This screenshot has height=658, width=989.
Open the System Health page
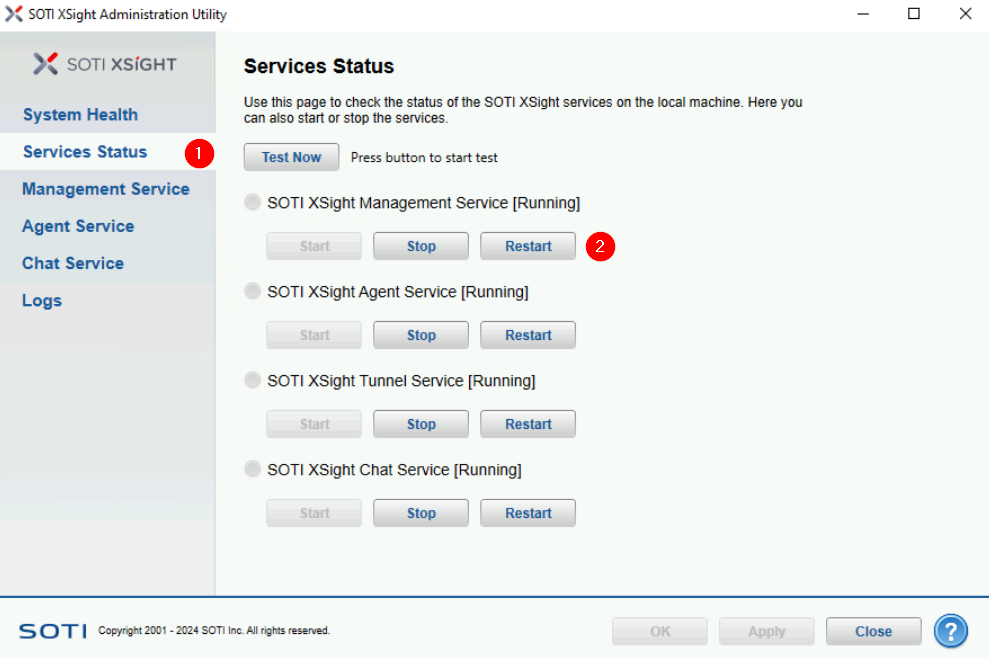(80, 114)
